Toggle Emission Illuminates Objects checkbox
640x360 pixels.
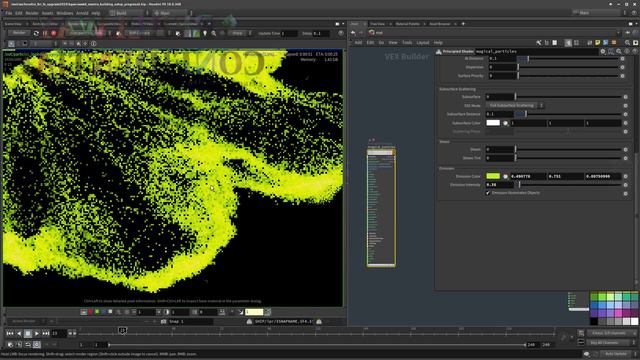488,193
